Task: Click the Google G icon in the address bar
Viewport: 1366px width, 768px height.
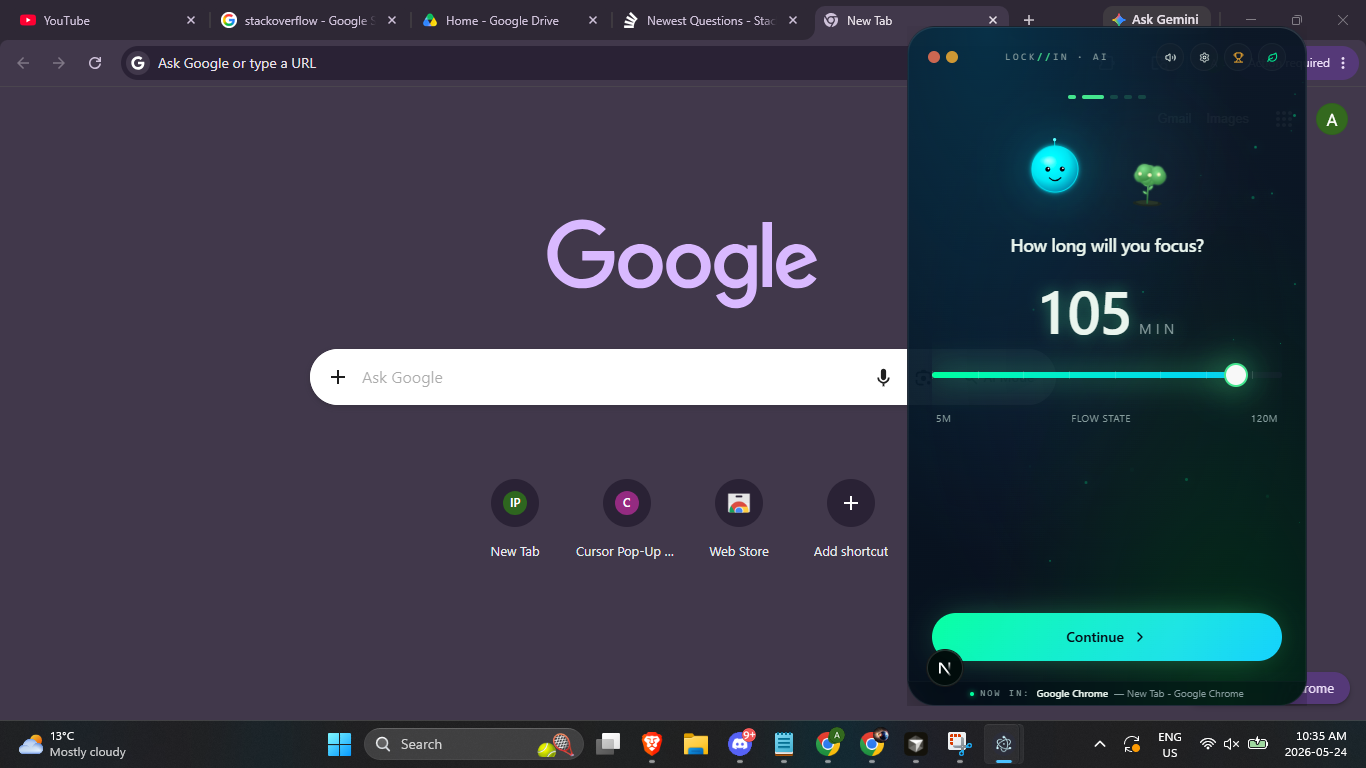Action: point(139,63)
